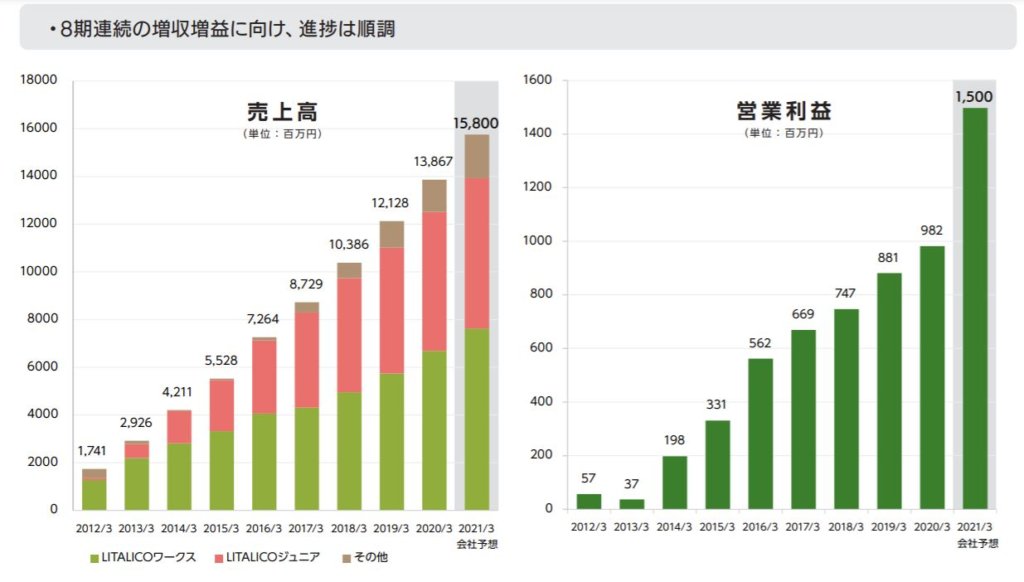
Task: Click the brown その他 legend swatch
Action: click(x=347, y=558)
